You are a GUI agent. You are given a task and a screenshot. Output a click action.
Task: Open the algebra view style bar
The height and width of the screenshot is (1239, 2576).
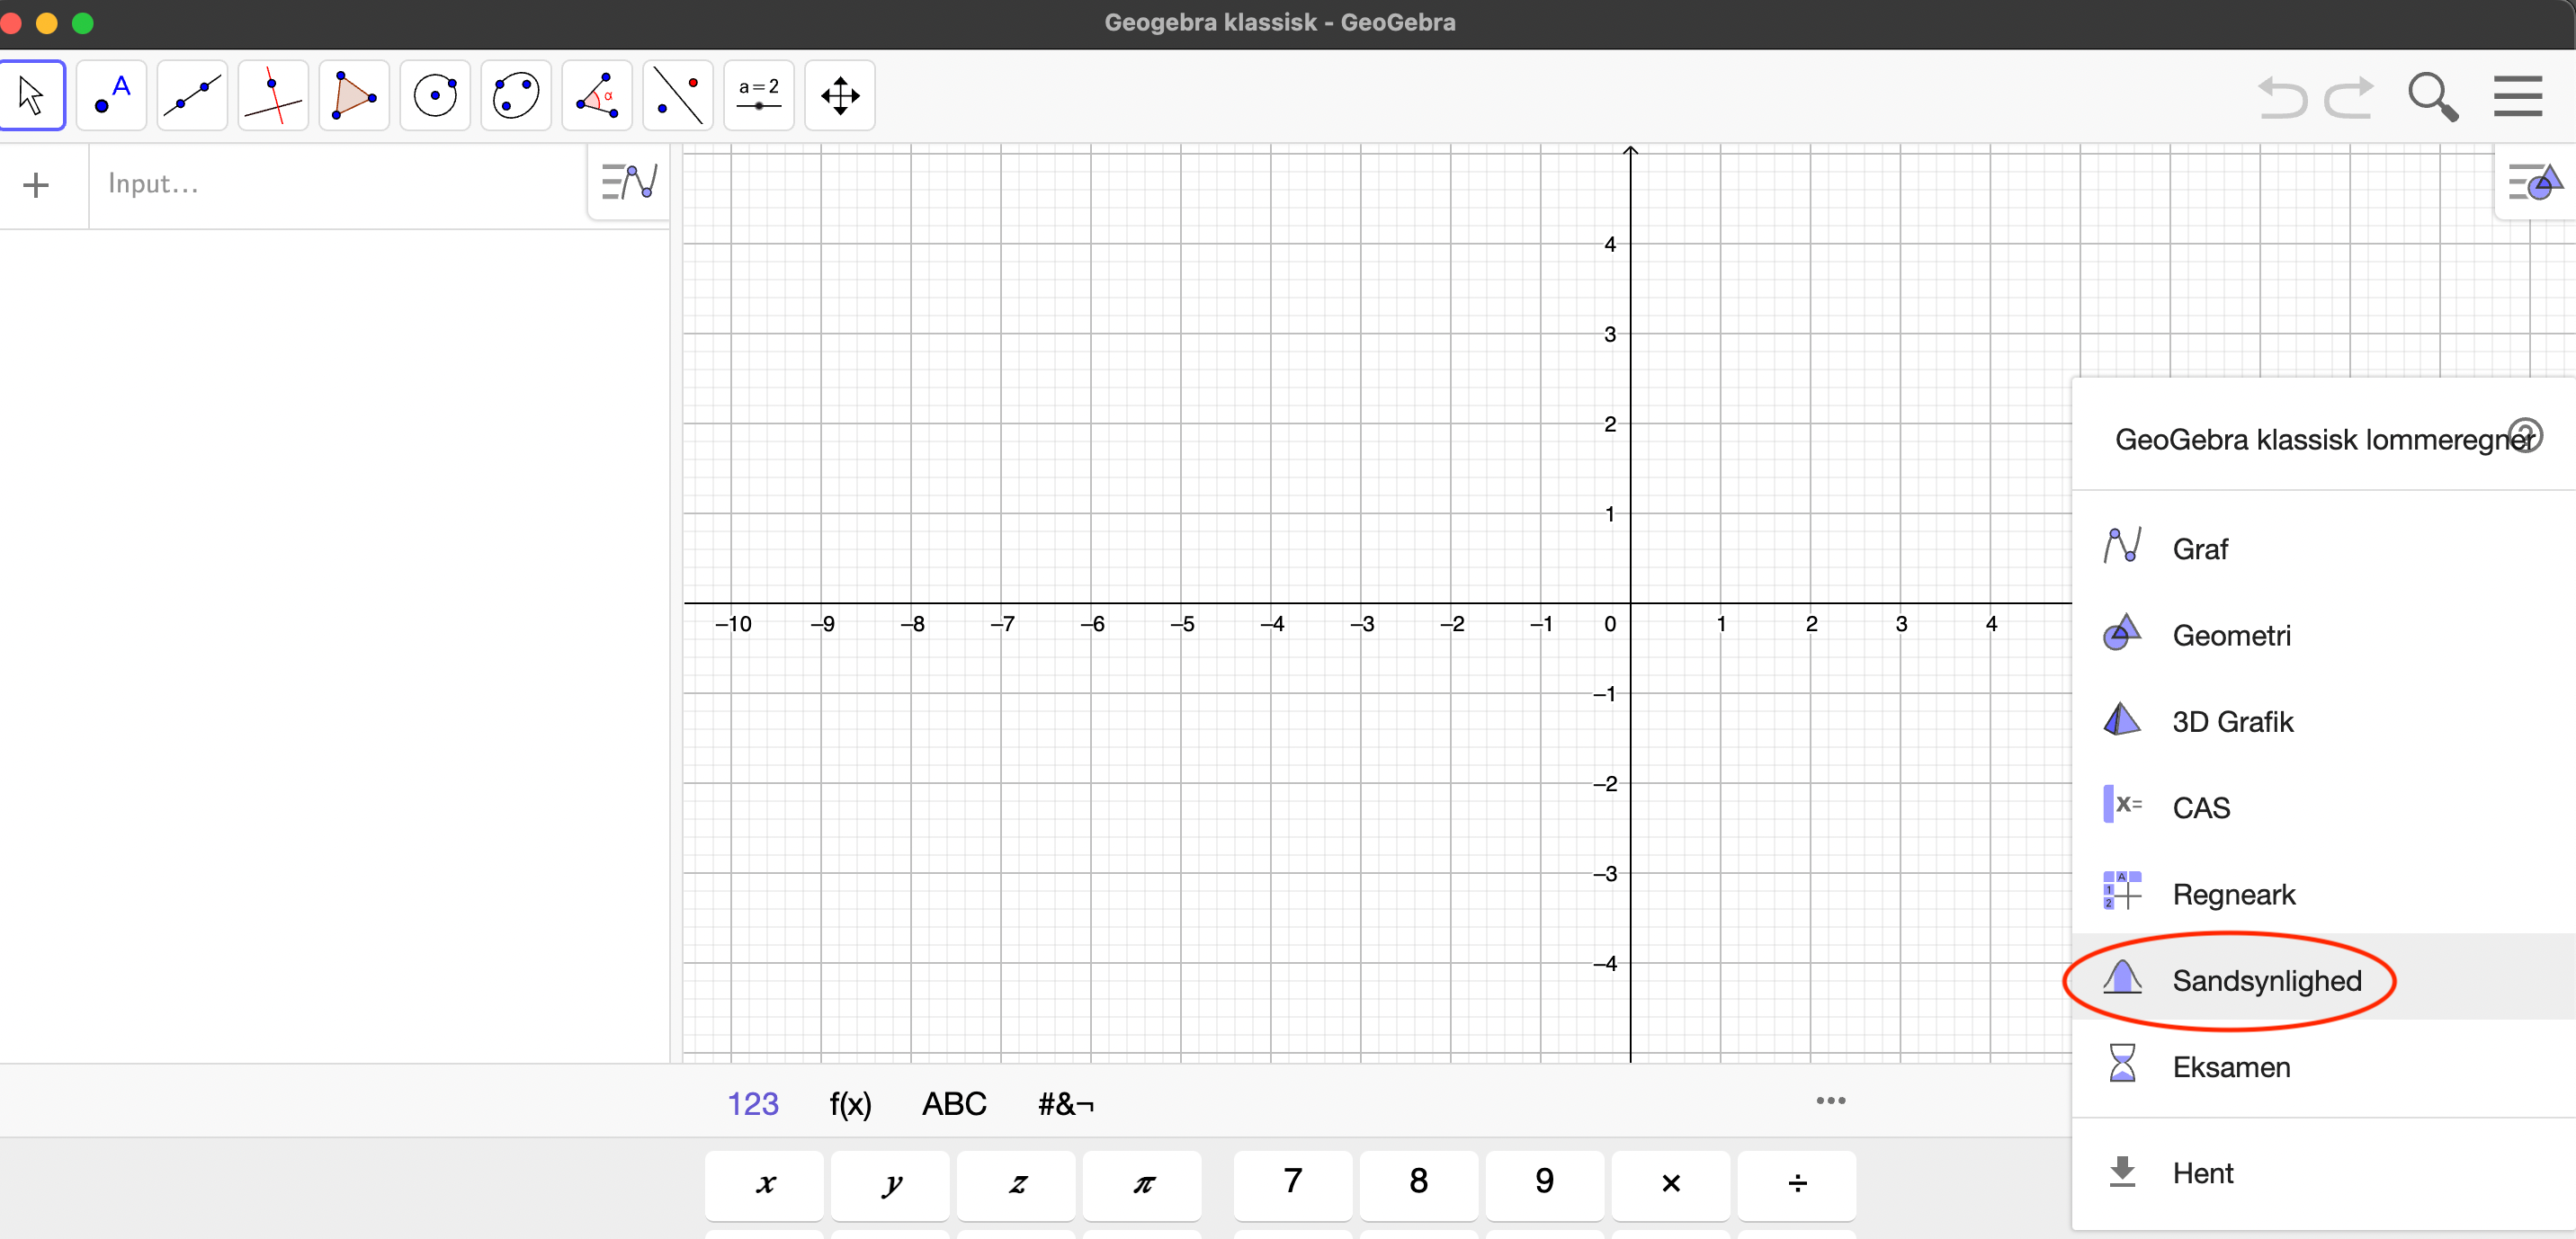click(x=629, y=182)
